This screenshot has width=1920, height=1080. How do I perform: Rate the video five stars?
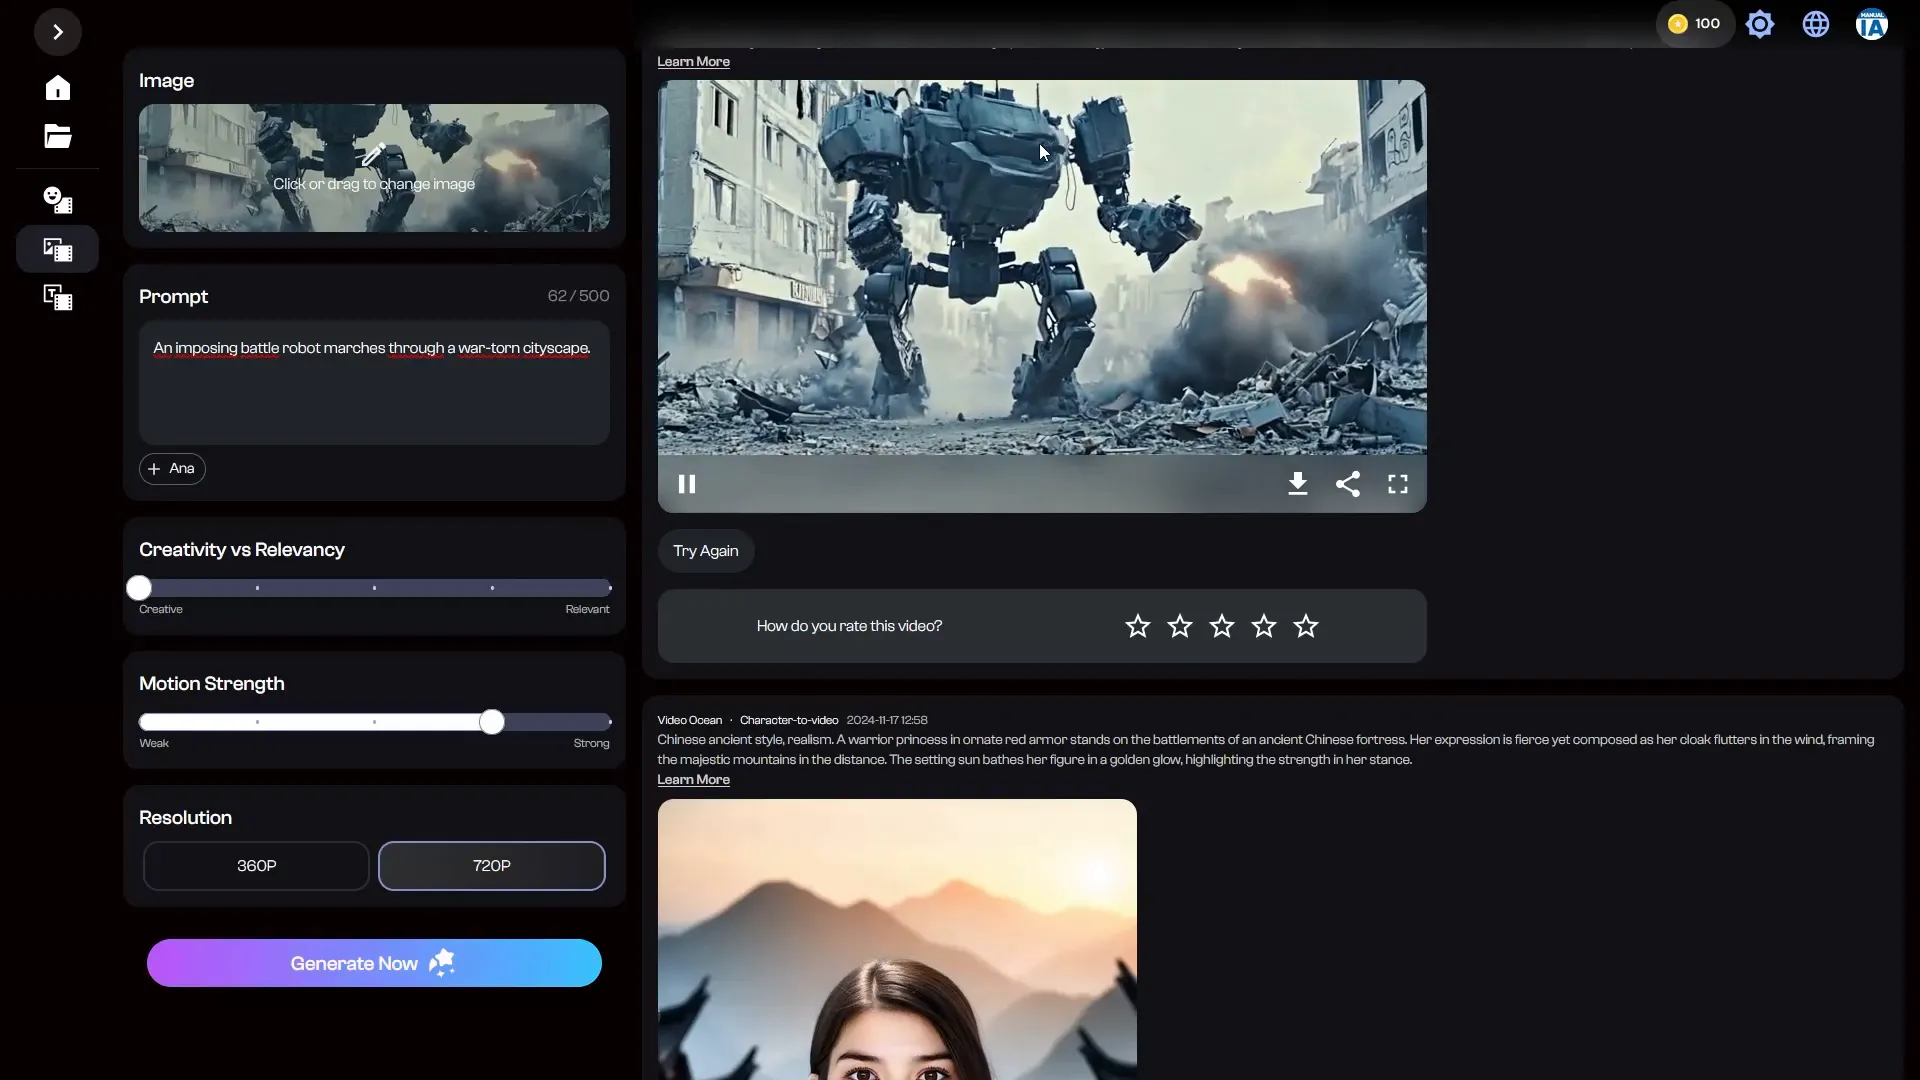[1306, 626]
